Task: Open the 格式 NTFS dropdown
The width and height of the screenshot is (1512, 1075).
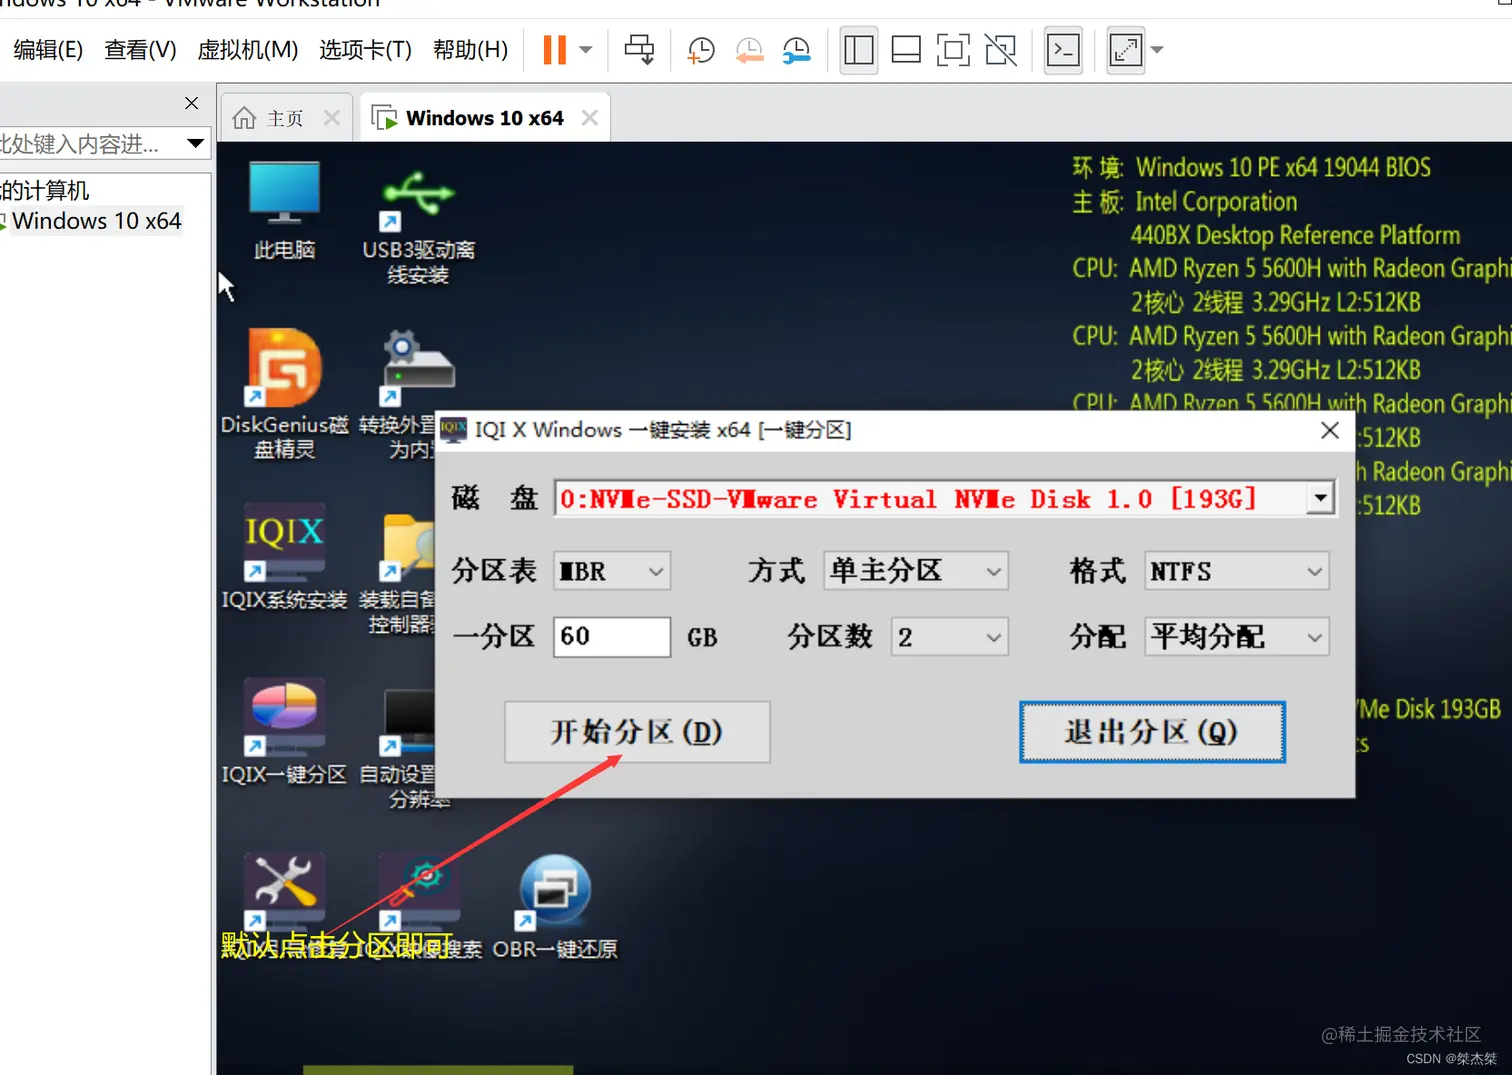Action: click(x=1236, y=571)
